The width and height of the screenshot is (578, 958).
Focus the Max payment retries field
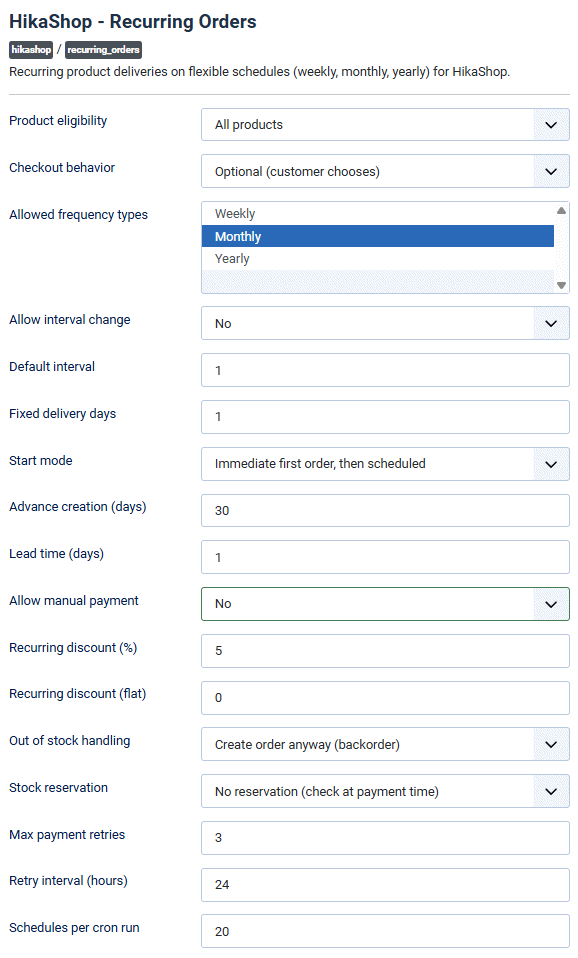[385, 838]
